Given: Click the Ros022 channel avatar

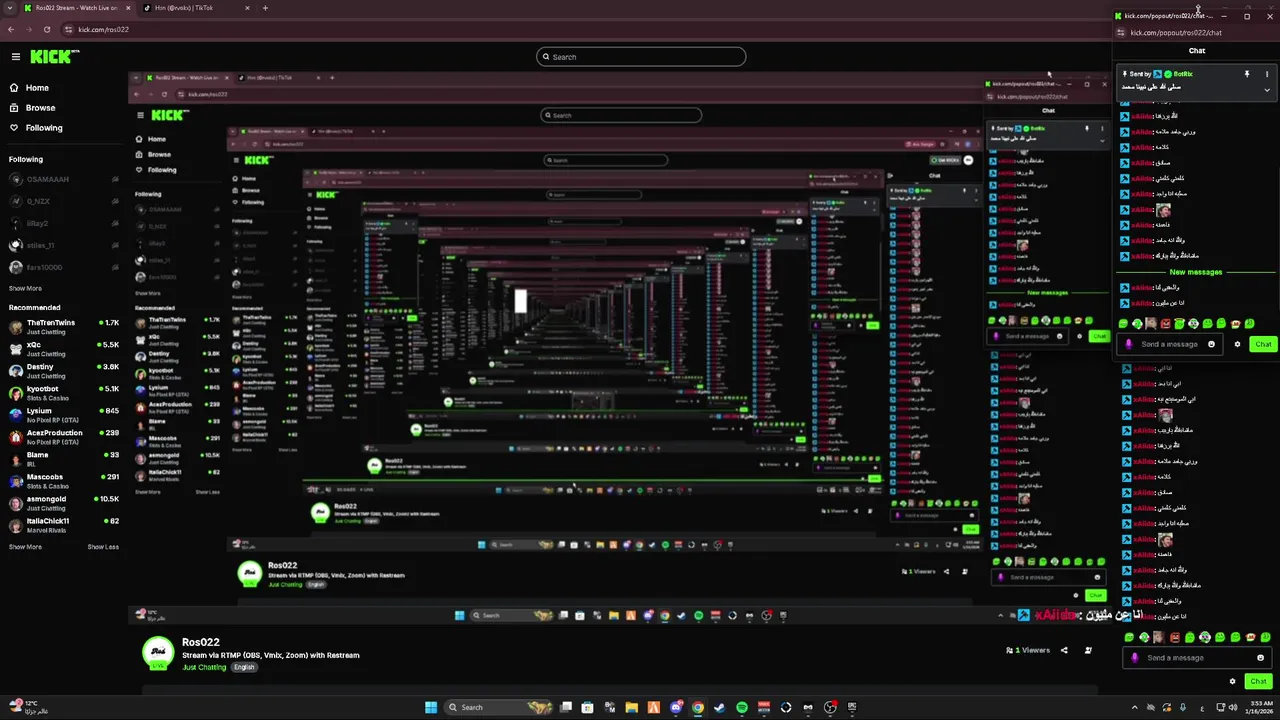Looking at the screenshot, I should 158,653.
